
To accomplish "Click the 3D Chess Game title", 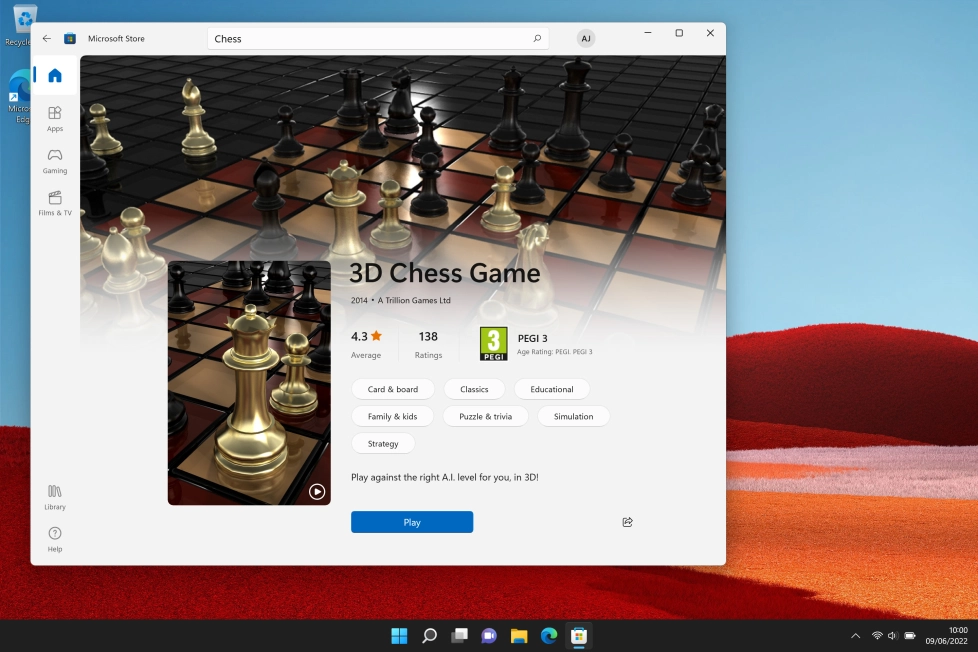I will 445,273.
